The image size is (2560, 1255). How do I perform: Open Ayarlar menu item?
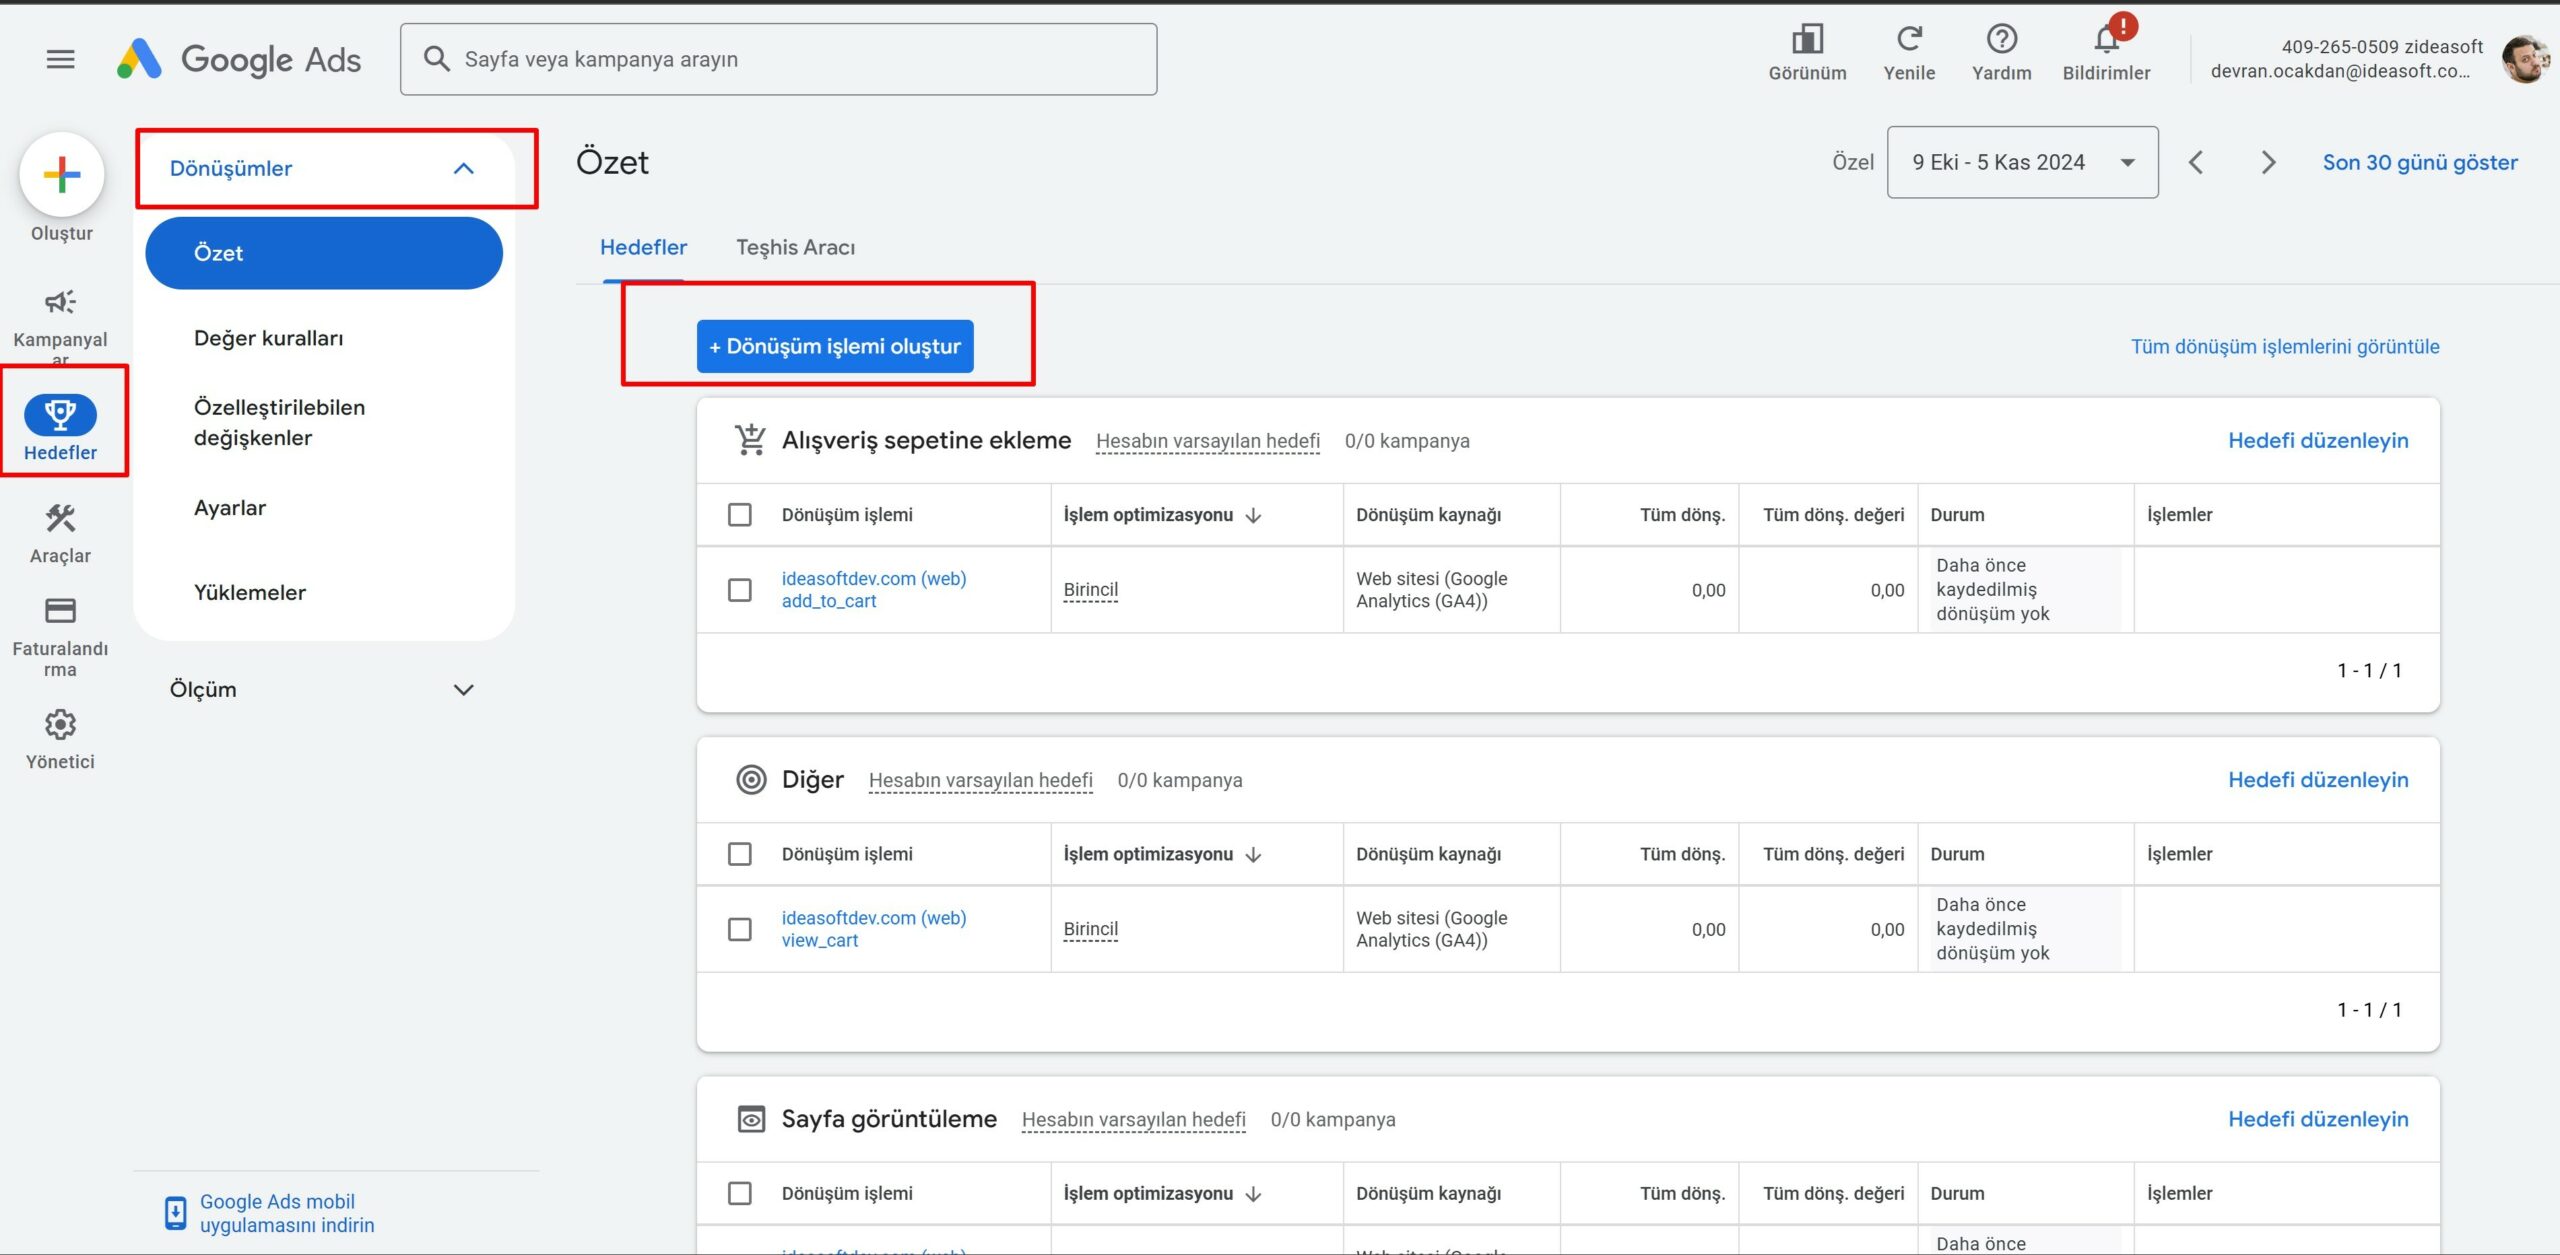pos(230,507)
